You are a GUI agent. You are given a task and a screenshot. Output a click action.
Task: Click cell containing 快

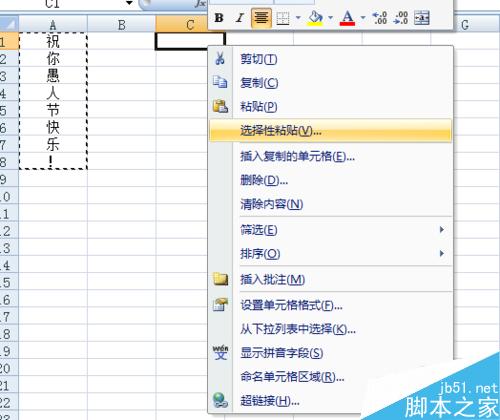(x=53, y=127)
